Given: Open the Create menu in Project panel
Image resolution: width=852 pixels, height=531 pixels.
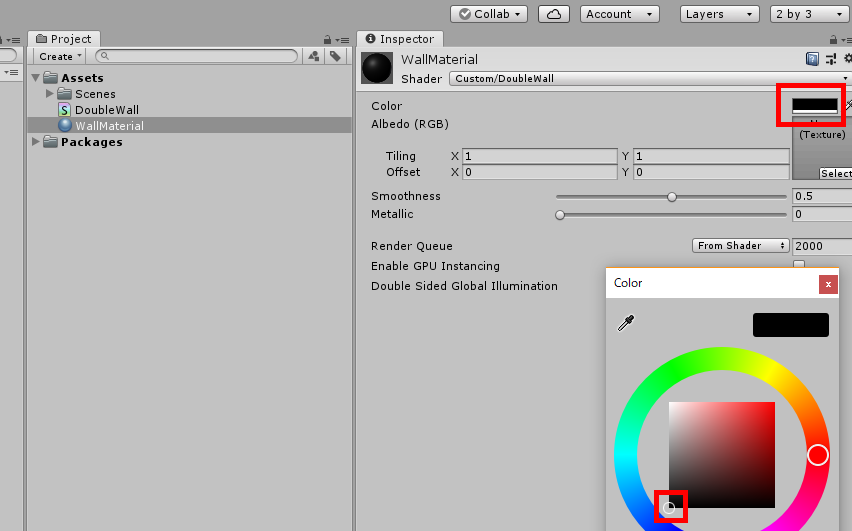Looking at the screenshot, I should click(x=60, y=57).
